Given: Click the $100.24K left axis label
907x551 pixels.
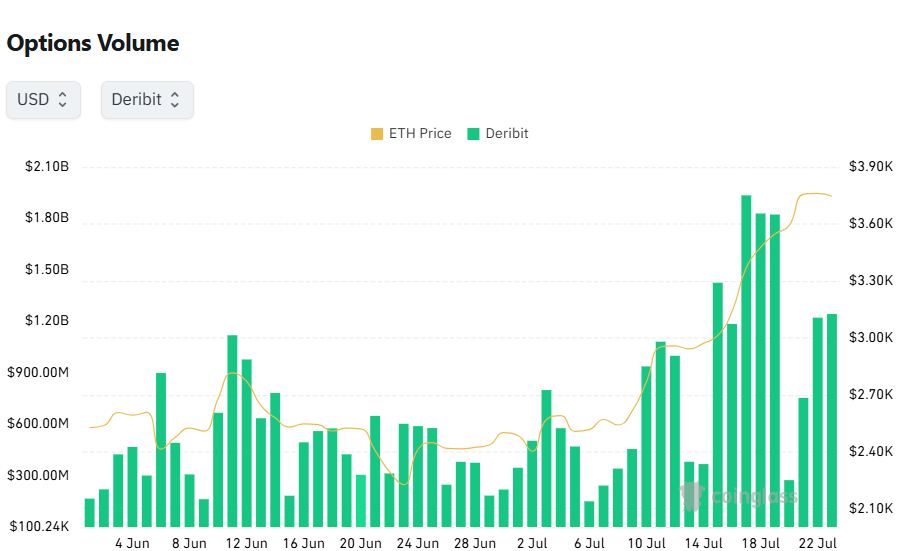Looking at the screenshot, I should pyautogui.click(x=39, y=526).
